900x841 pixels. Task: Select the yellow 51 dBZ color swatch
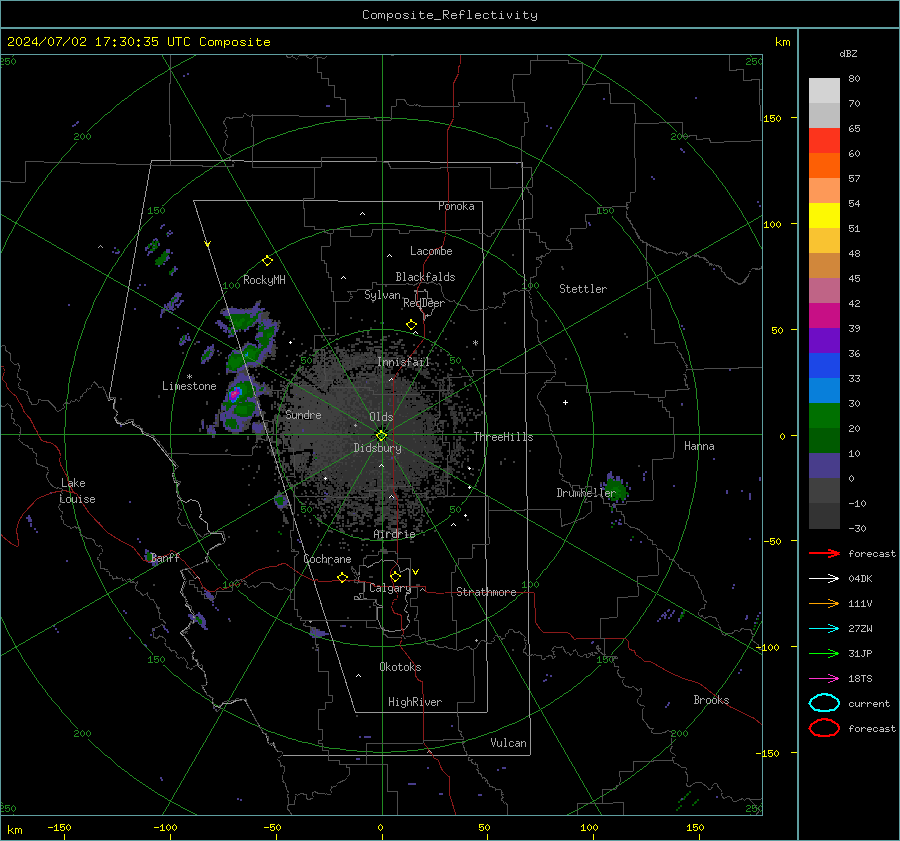click(x=824, y=216)
